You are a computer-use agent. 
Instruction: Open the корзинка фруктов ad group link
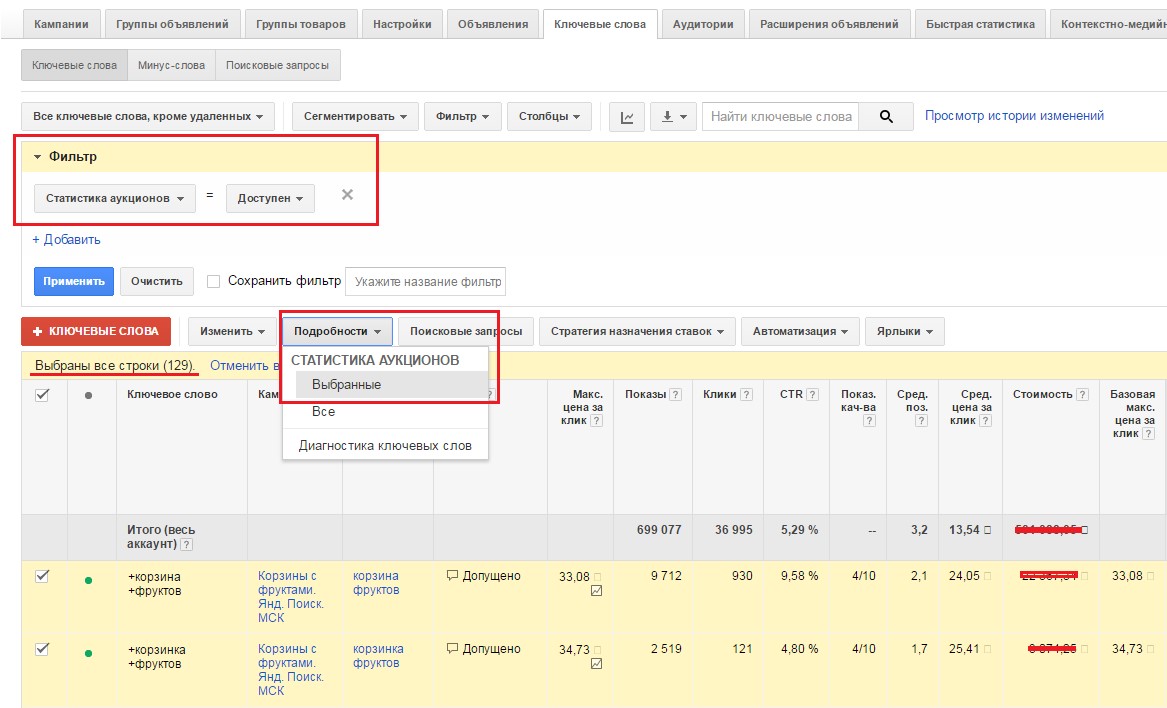click(378, 656)
